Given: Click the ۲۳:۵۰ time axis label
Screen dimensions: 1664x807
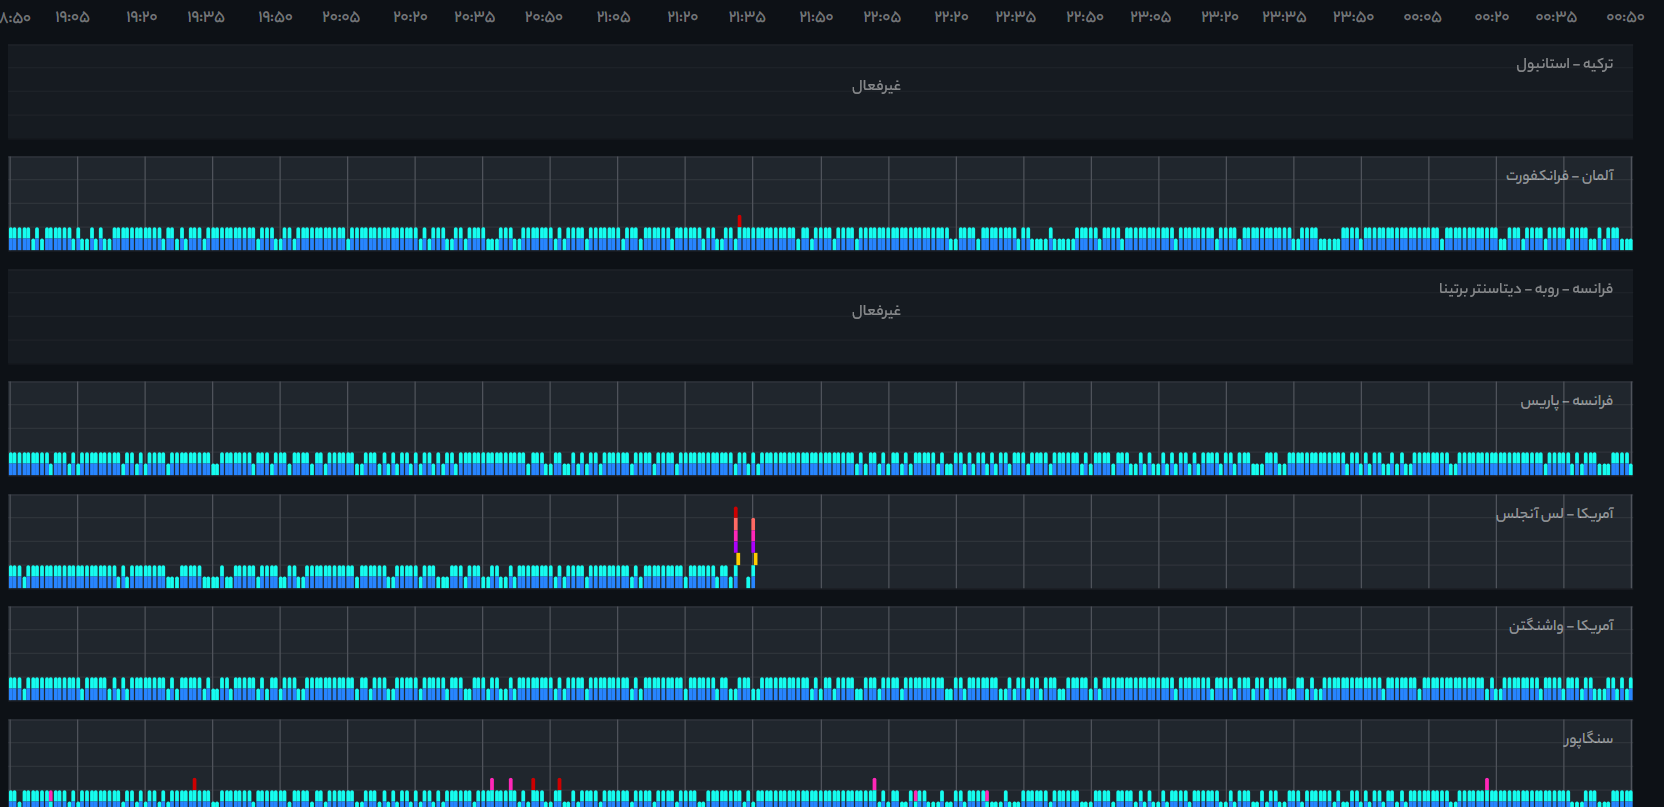Looking at the screenshot, I should point(1353,17).
